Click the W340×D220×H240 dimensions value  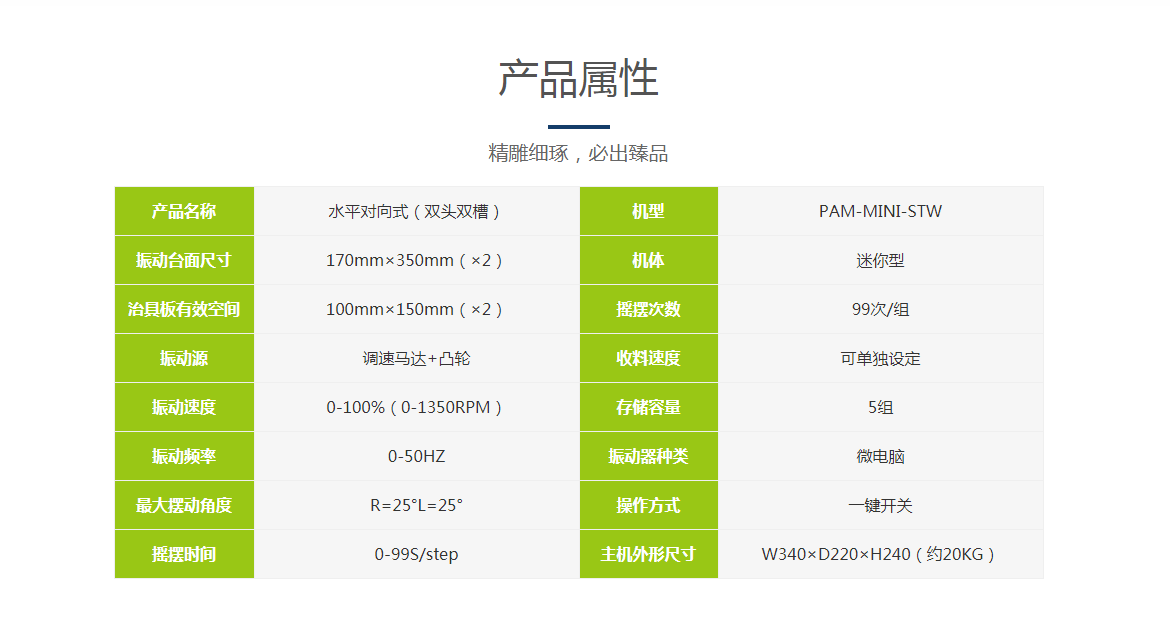[x=880, y=554]
